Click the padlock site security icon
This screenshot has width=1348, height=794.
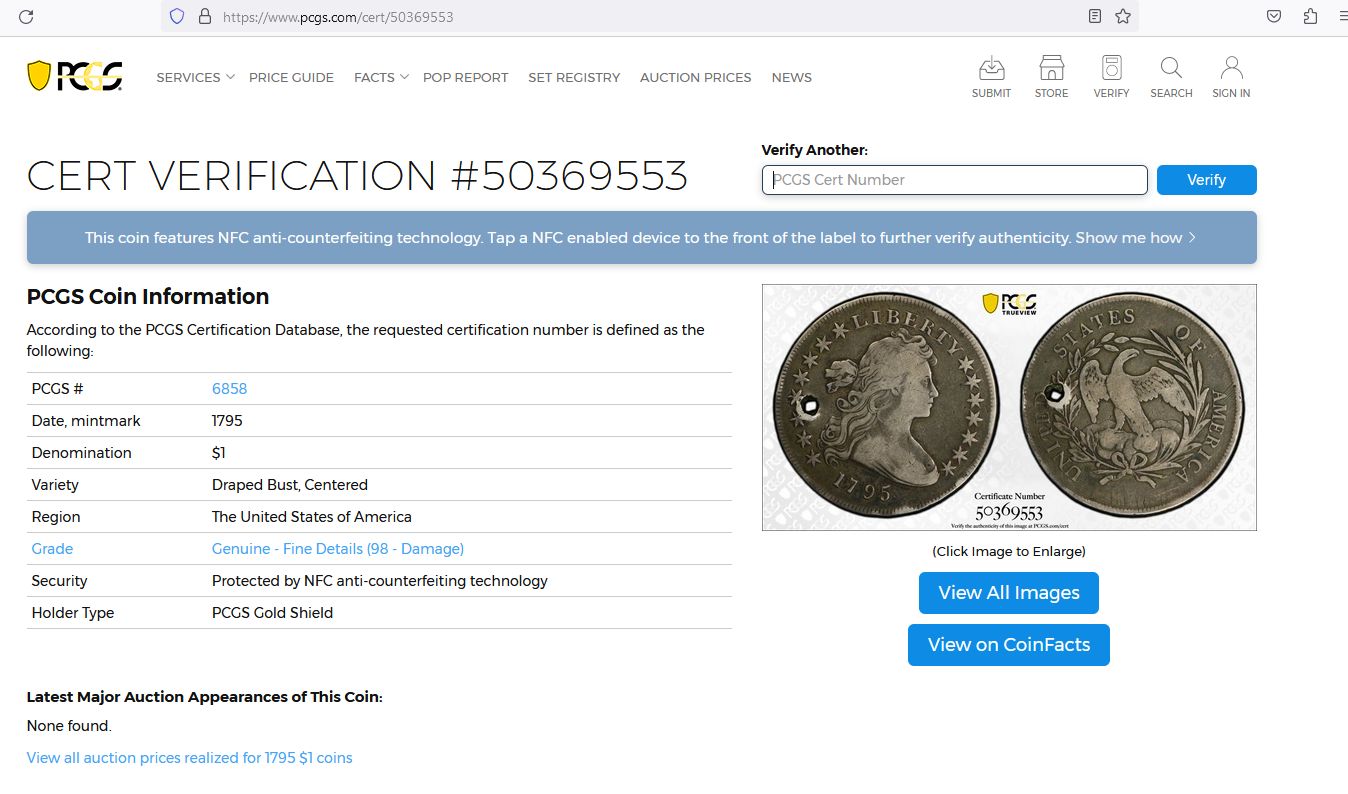pos(204,16)
